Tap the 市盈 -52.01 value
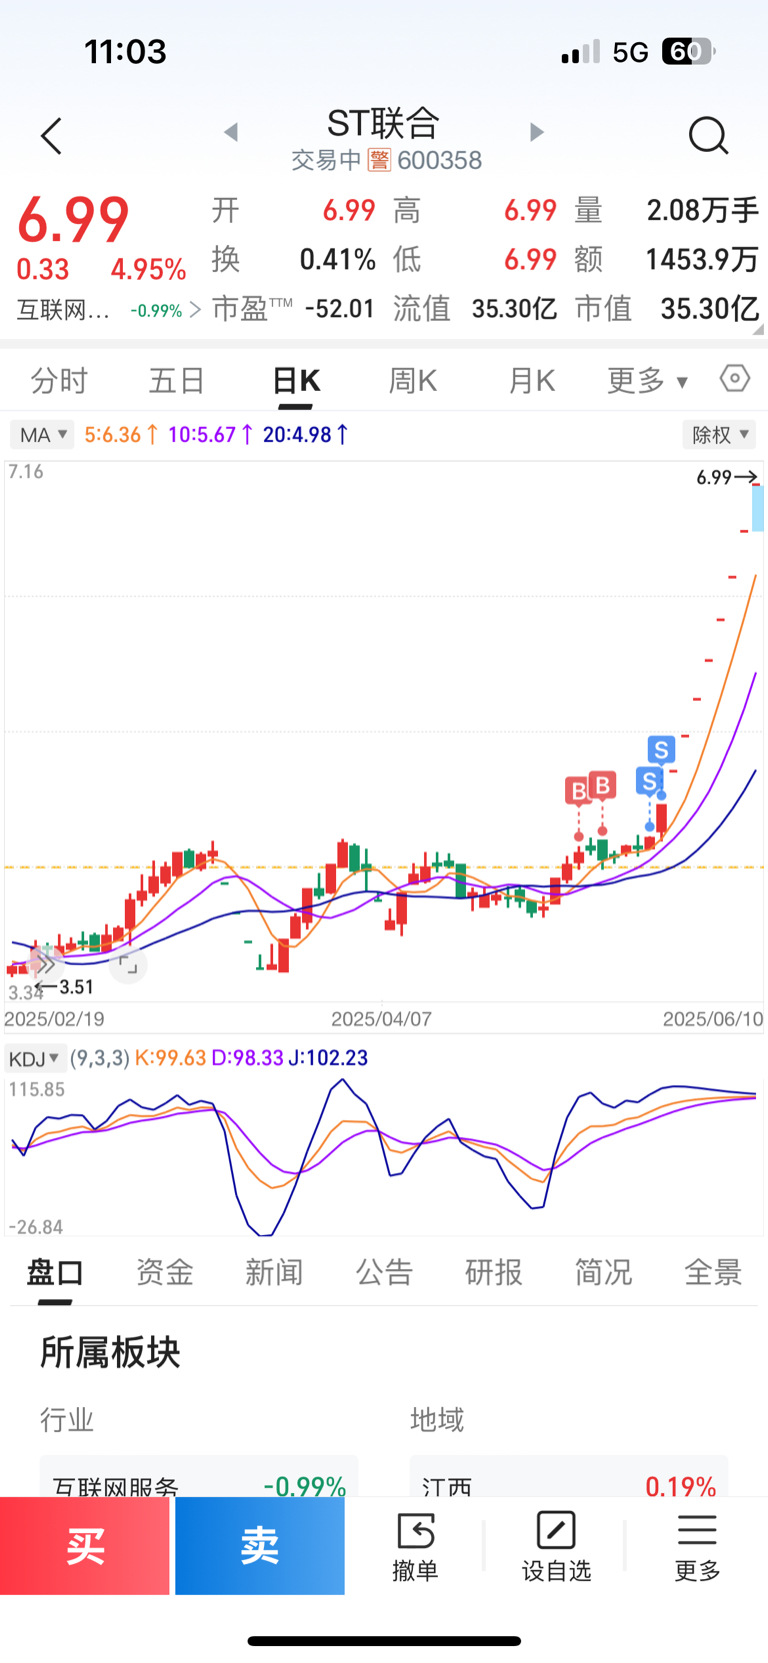768x1663 pixels. 339,309
